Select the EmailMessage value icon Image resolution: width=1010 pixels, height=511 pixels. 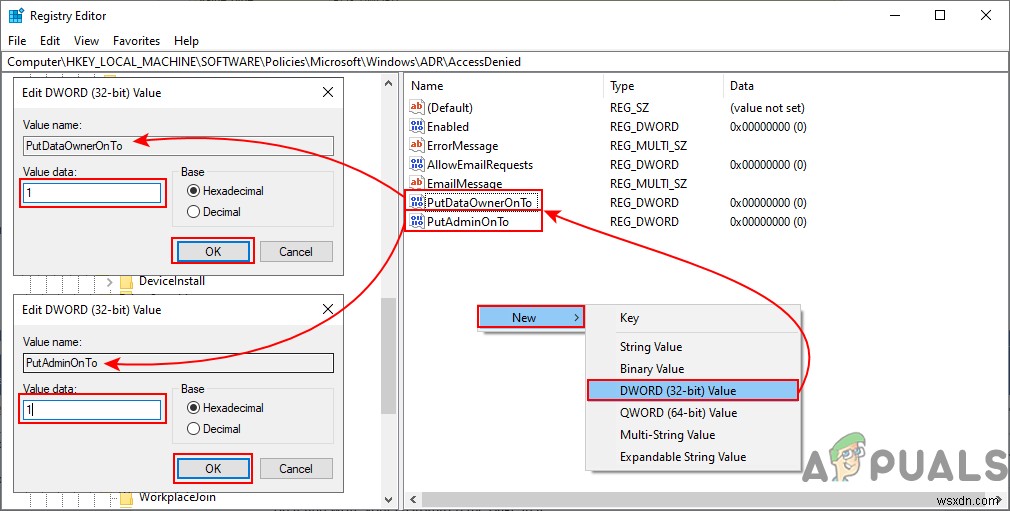tap(417, 184)
